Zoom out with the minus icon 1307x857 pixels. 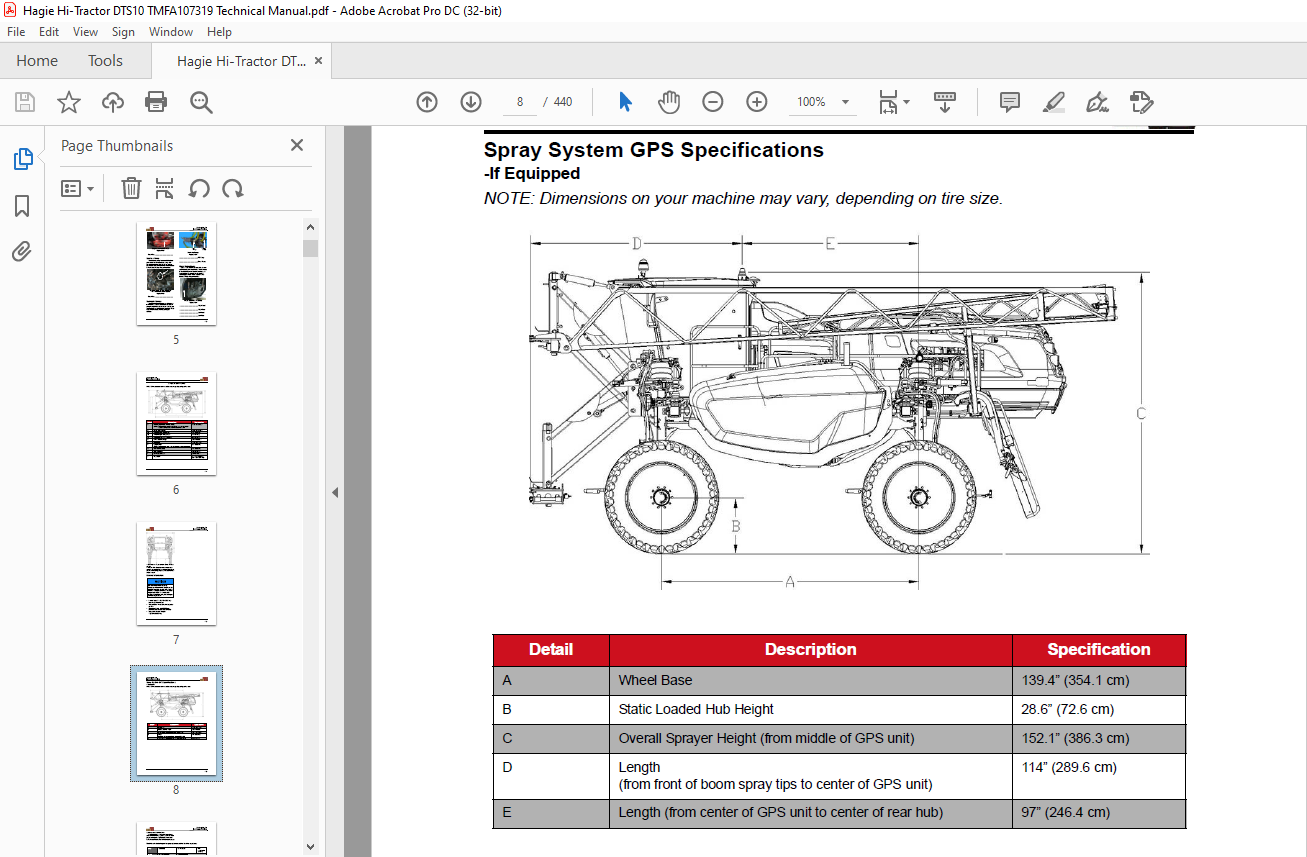[712, 102]
